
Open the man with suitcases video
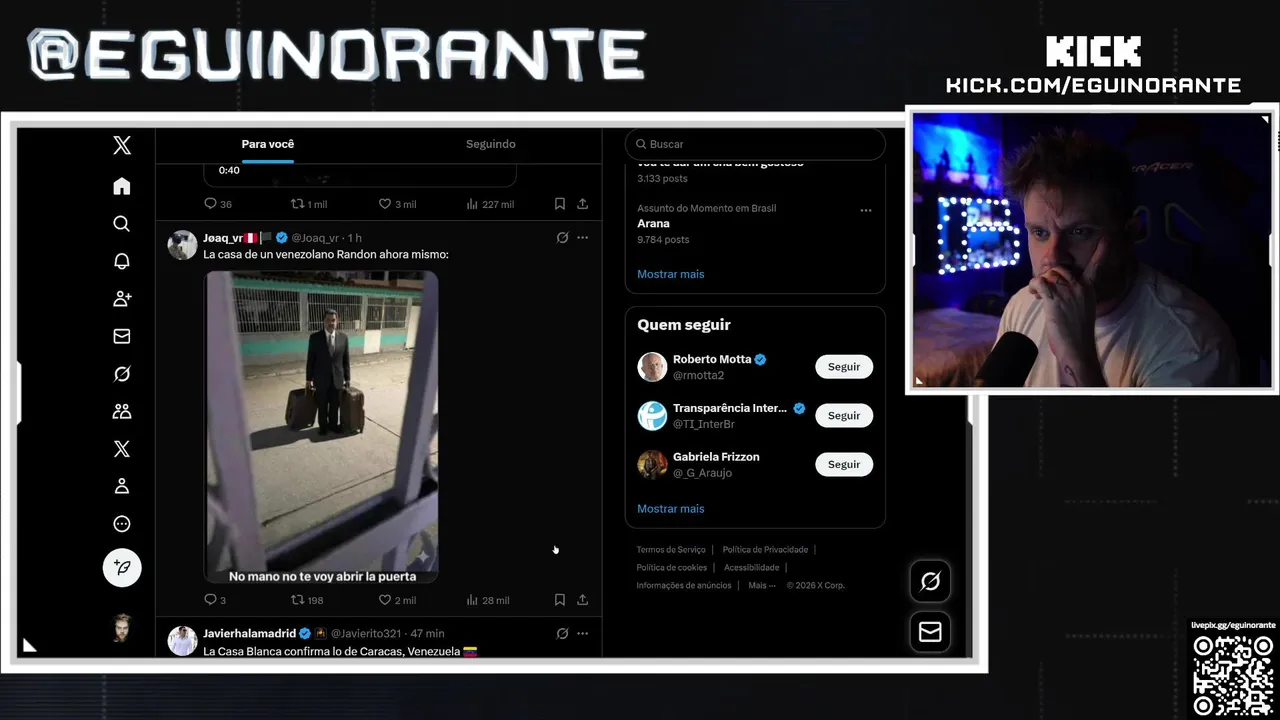click(321, 427)
